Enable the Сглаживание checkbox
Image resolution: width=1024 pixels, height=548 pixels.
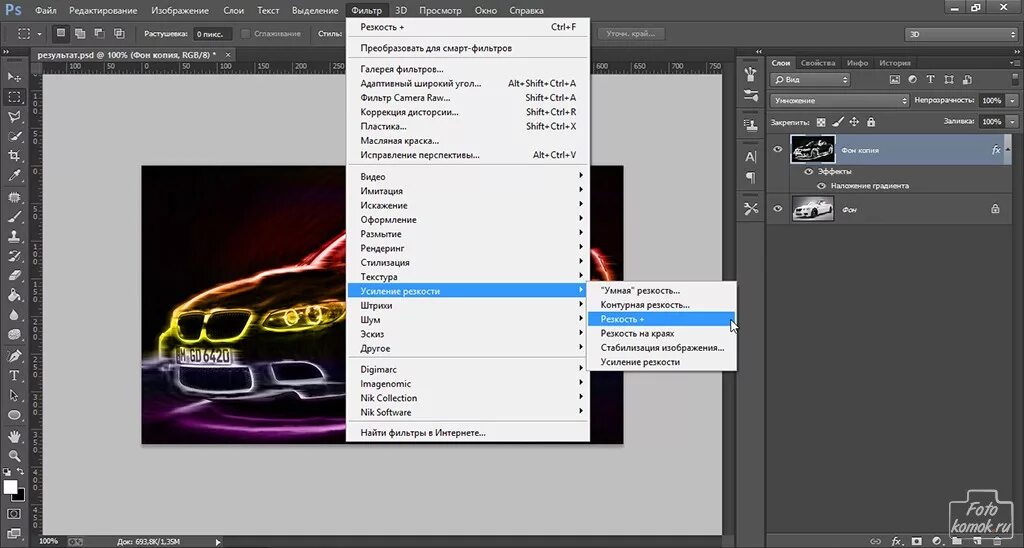click(246, 33)
